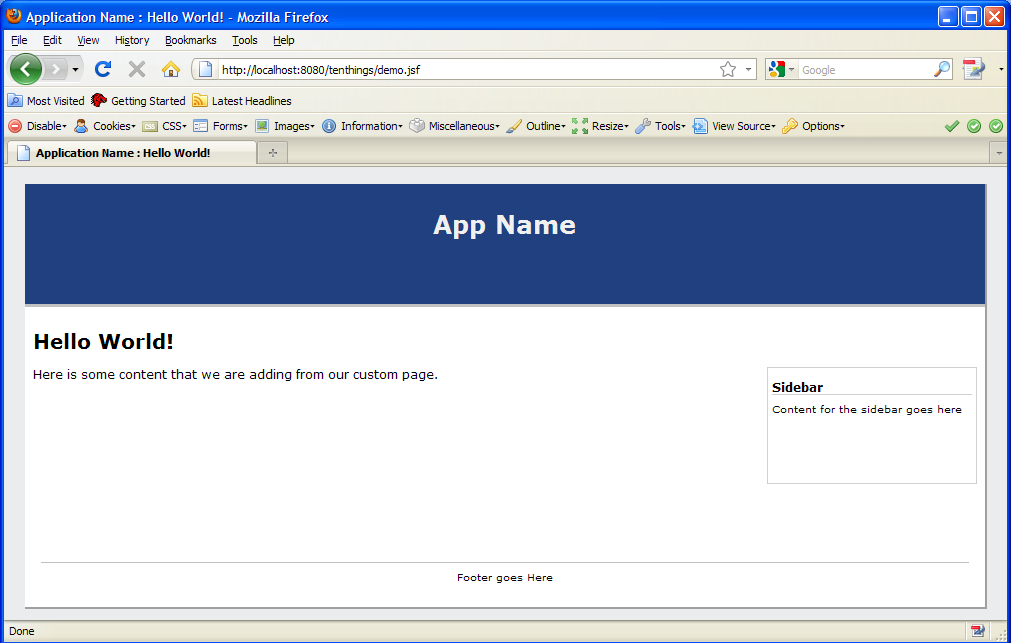Image resolution: width=1011 pixels, height=643 pixels.
Task: Go back with the green Back arrow
Action: pos(26,69)
